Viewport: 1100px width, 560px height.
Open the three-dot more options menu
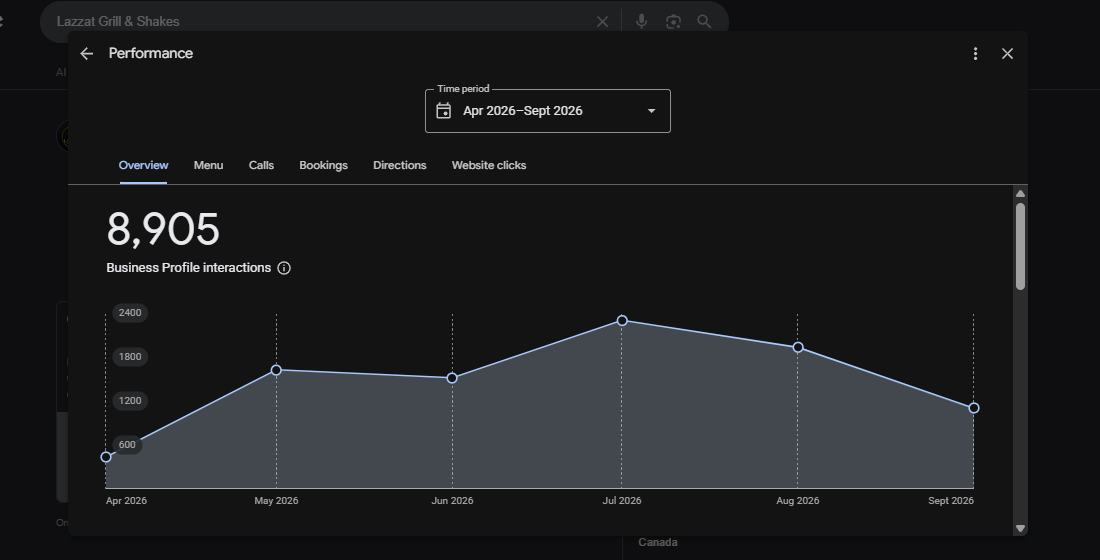coord(975,53)
